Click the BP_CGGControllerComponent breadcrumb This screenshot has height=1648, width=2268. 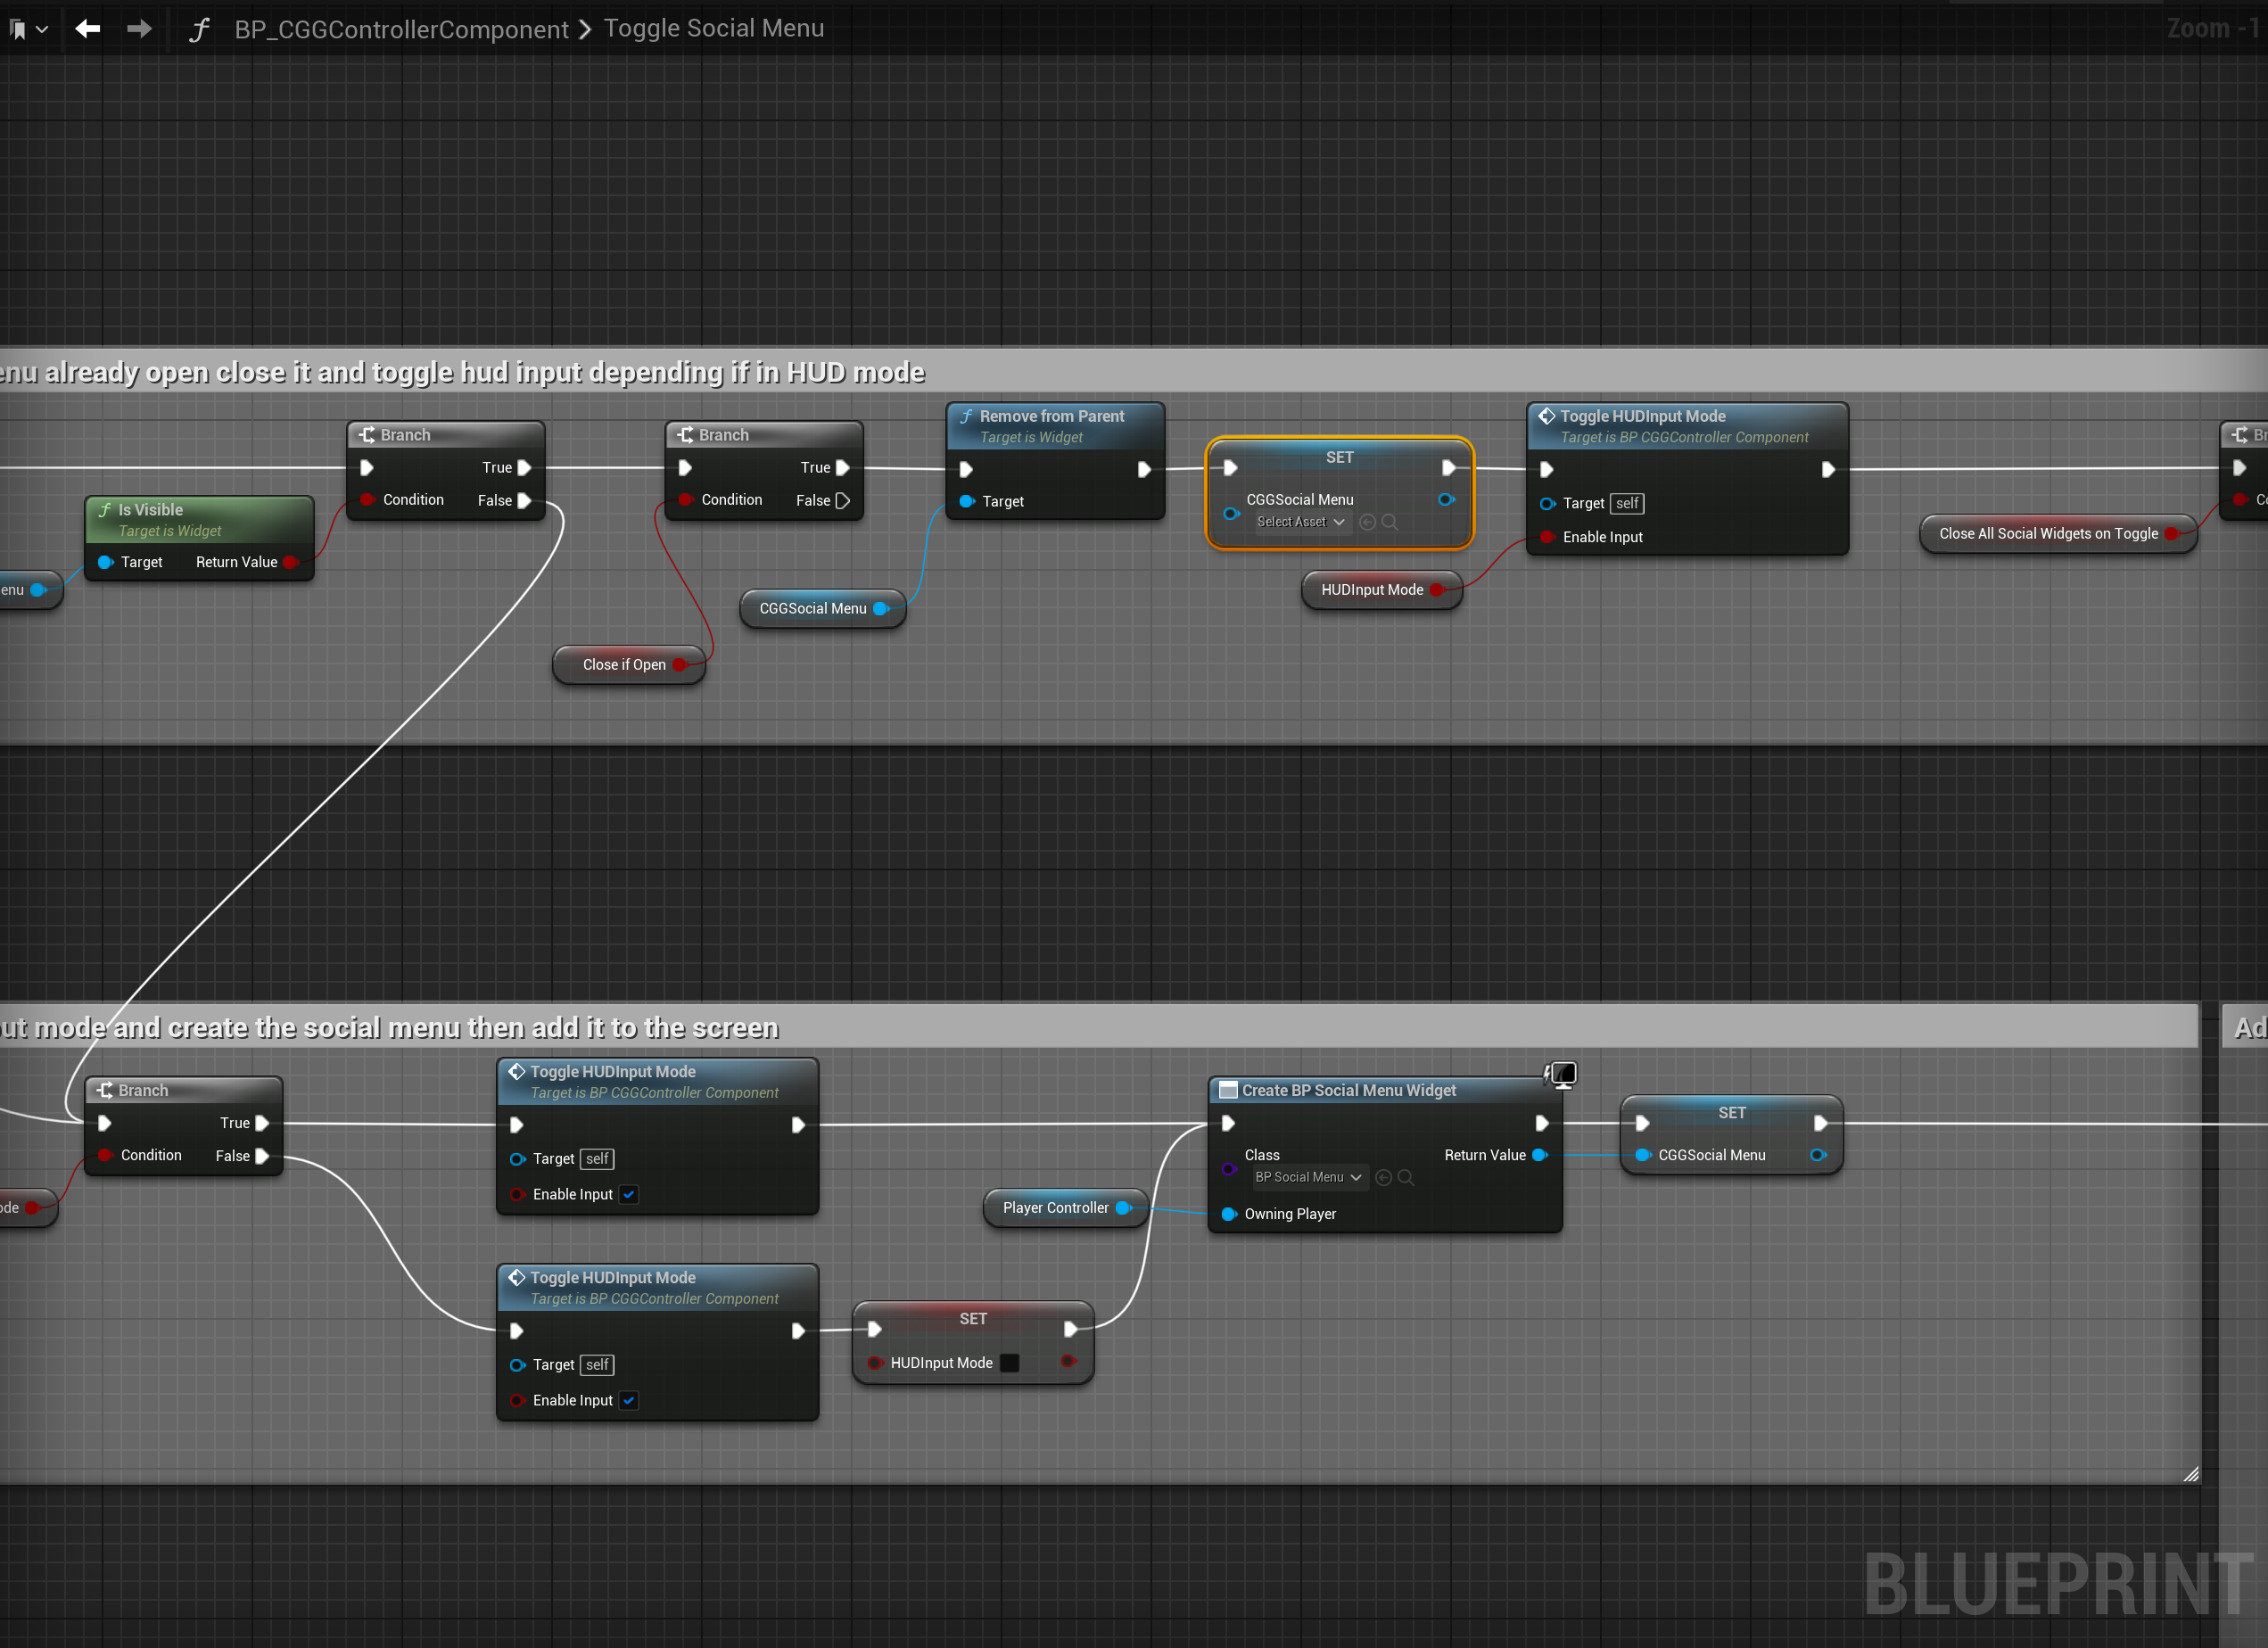click(x=401, y=29)
